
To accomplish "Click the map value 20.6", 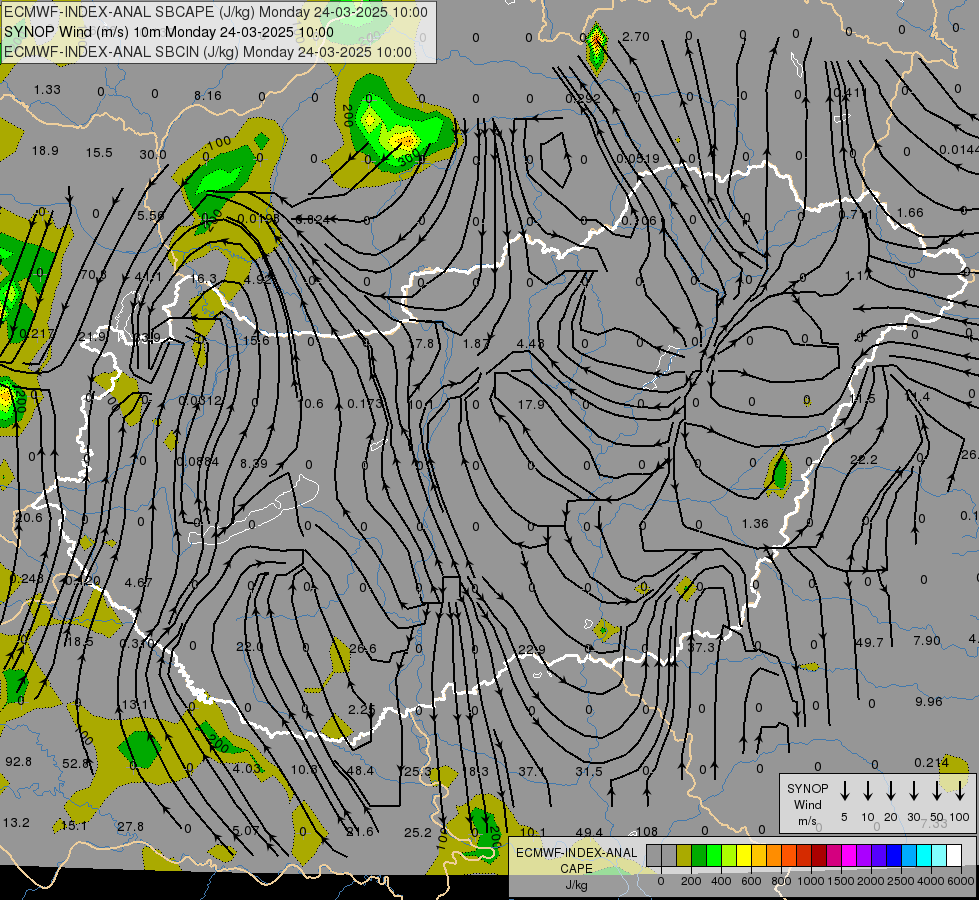I will tap(29, 517).
